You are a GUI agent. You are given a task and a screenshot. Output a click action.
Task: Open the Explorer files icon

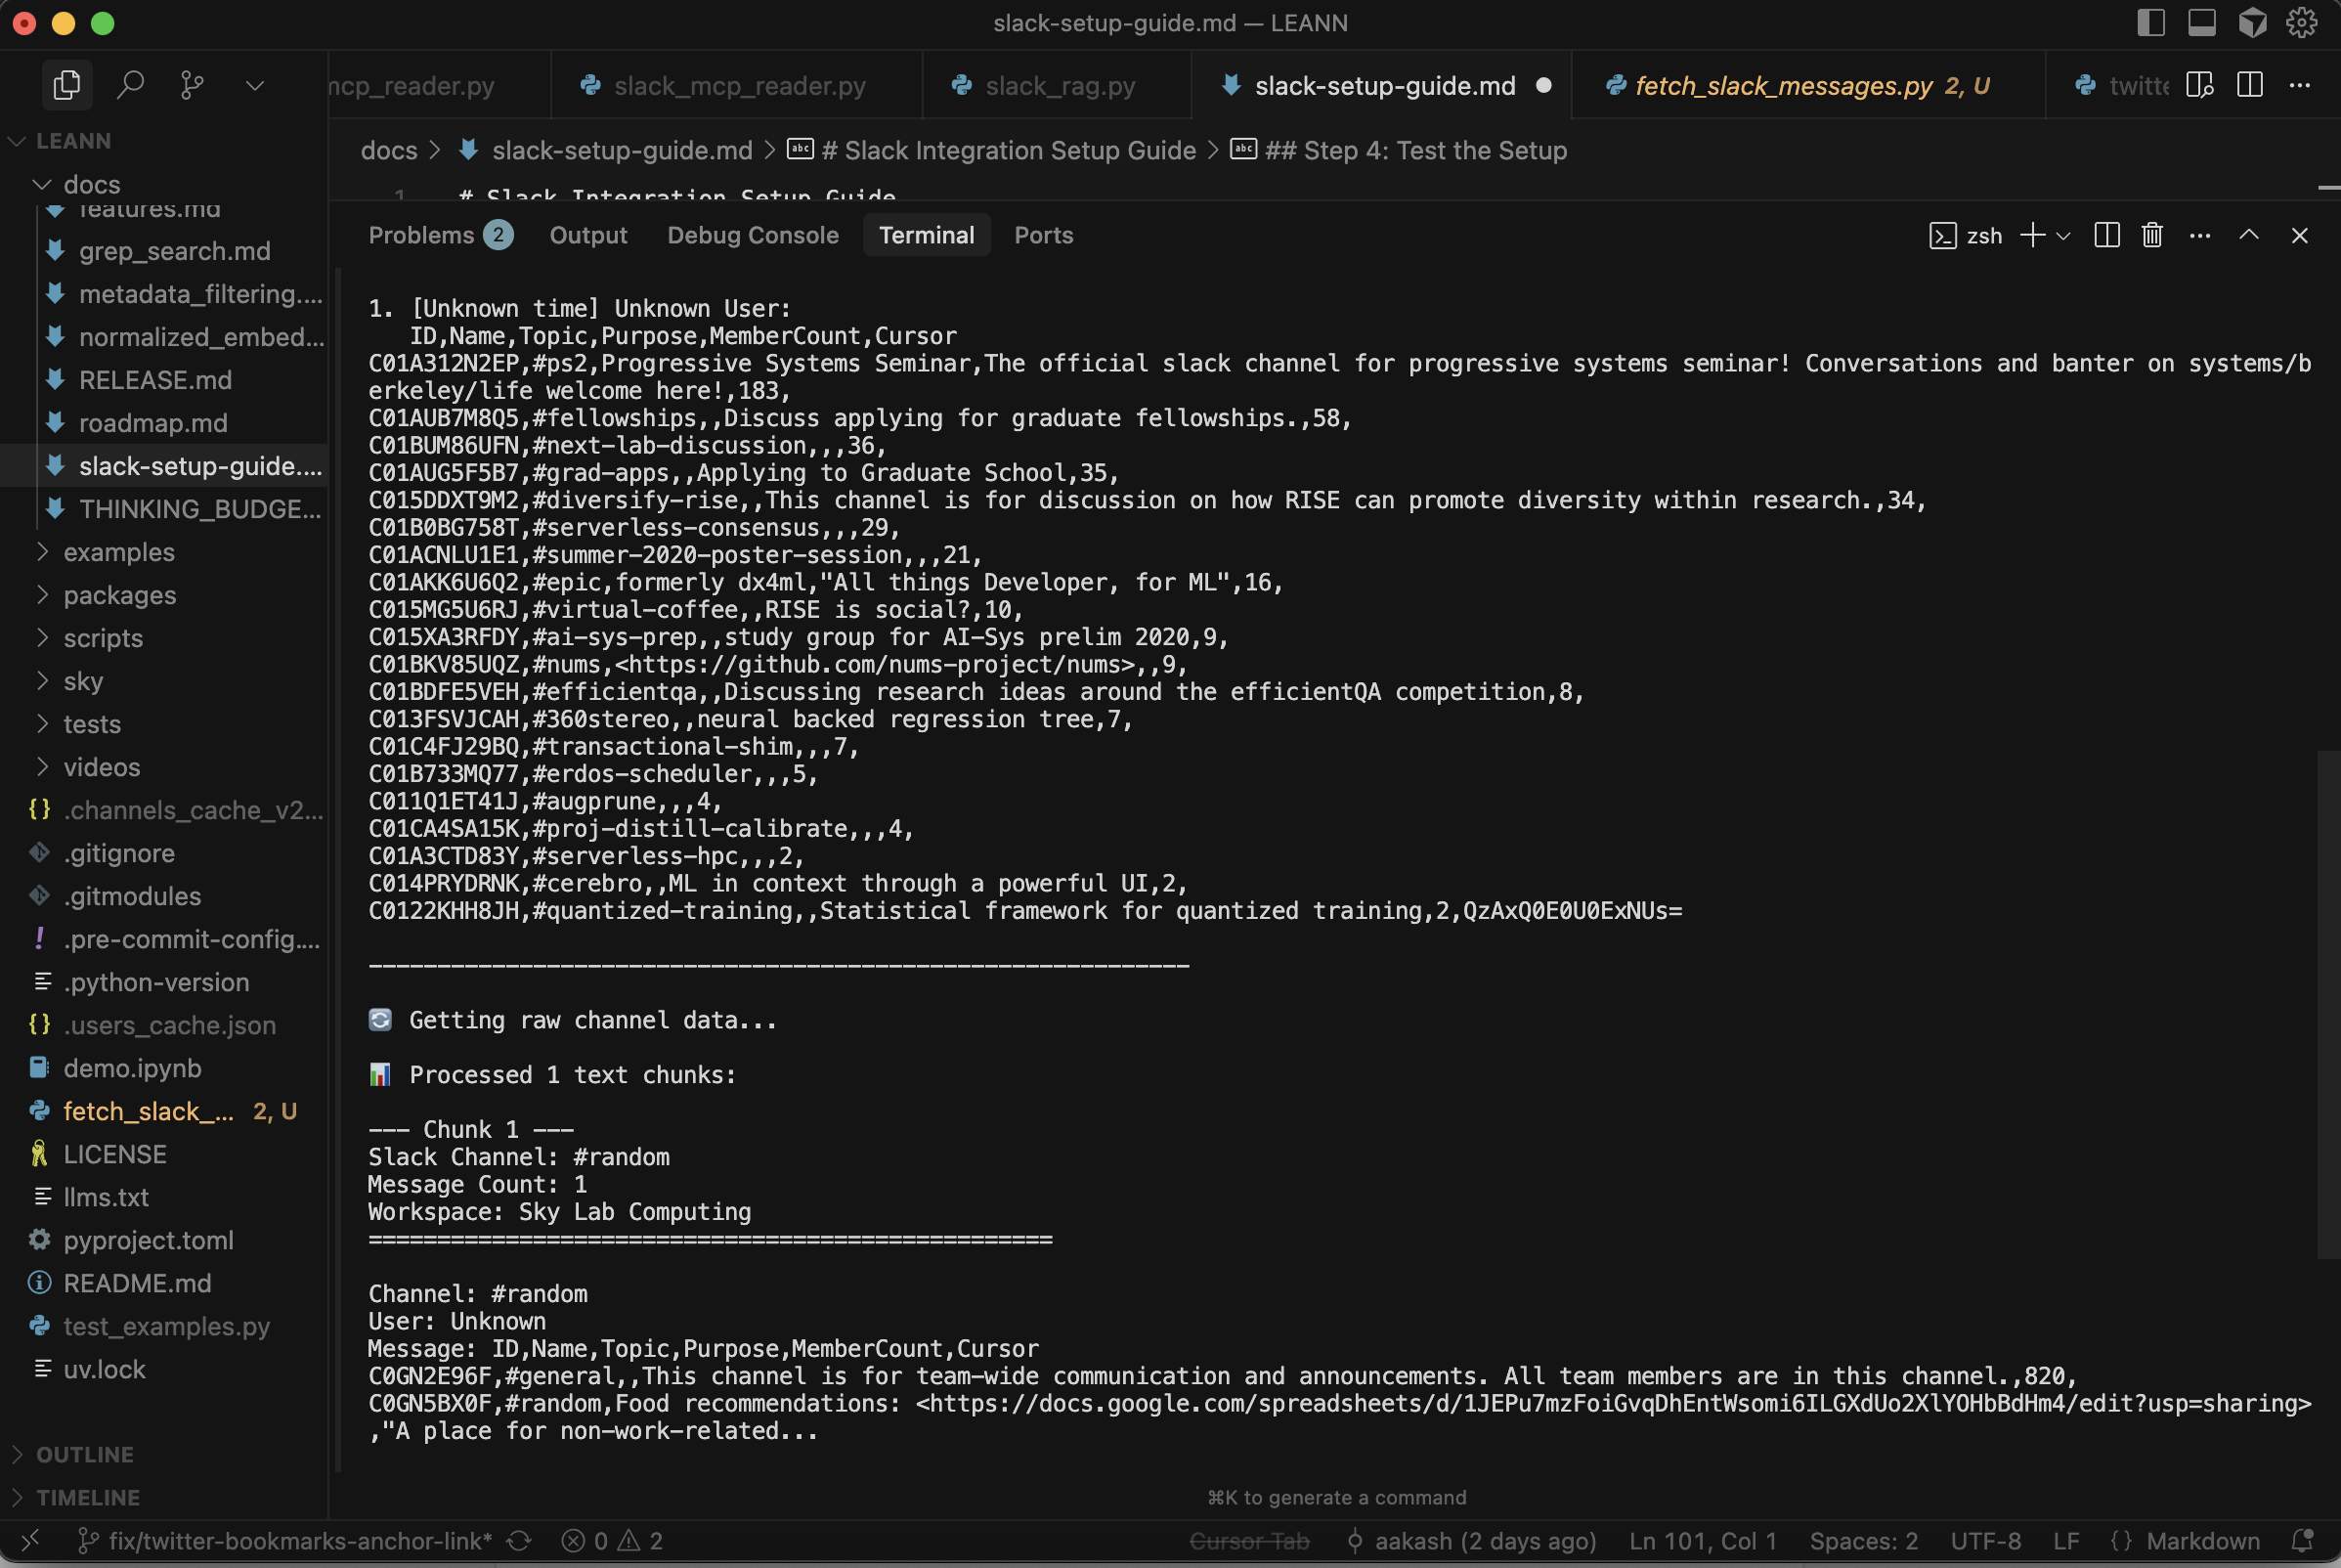pos(66,86)
